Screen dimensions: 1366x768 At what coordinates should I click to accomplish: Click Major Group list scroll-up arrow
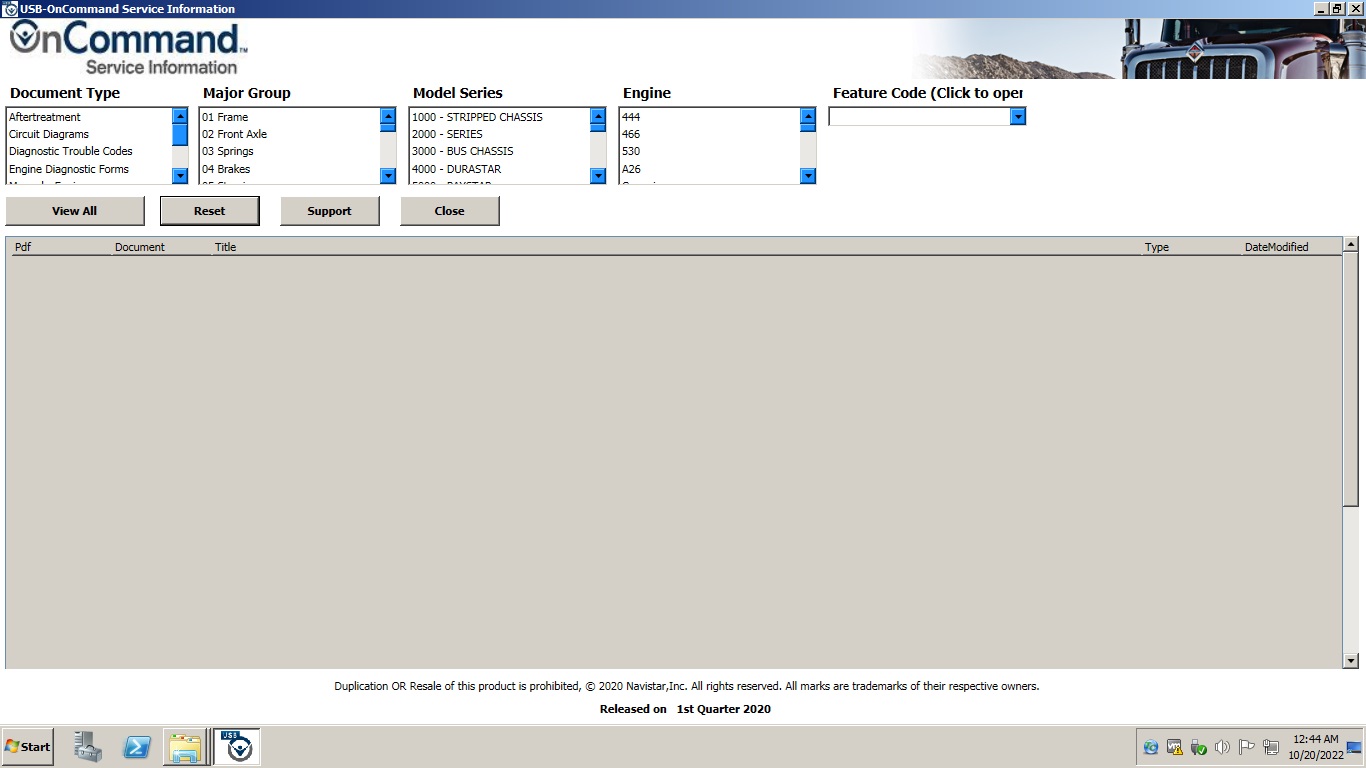point(388,116)
